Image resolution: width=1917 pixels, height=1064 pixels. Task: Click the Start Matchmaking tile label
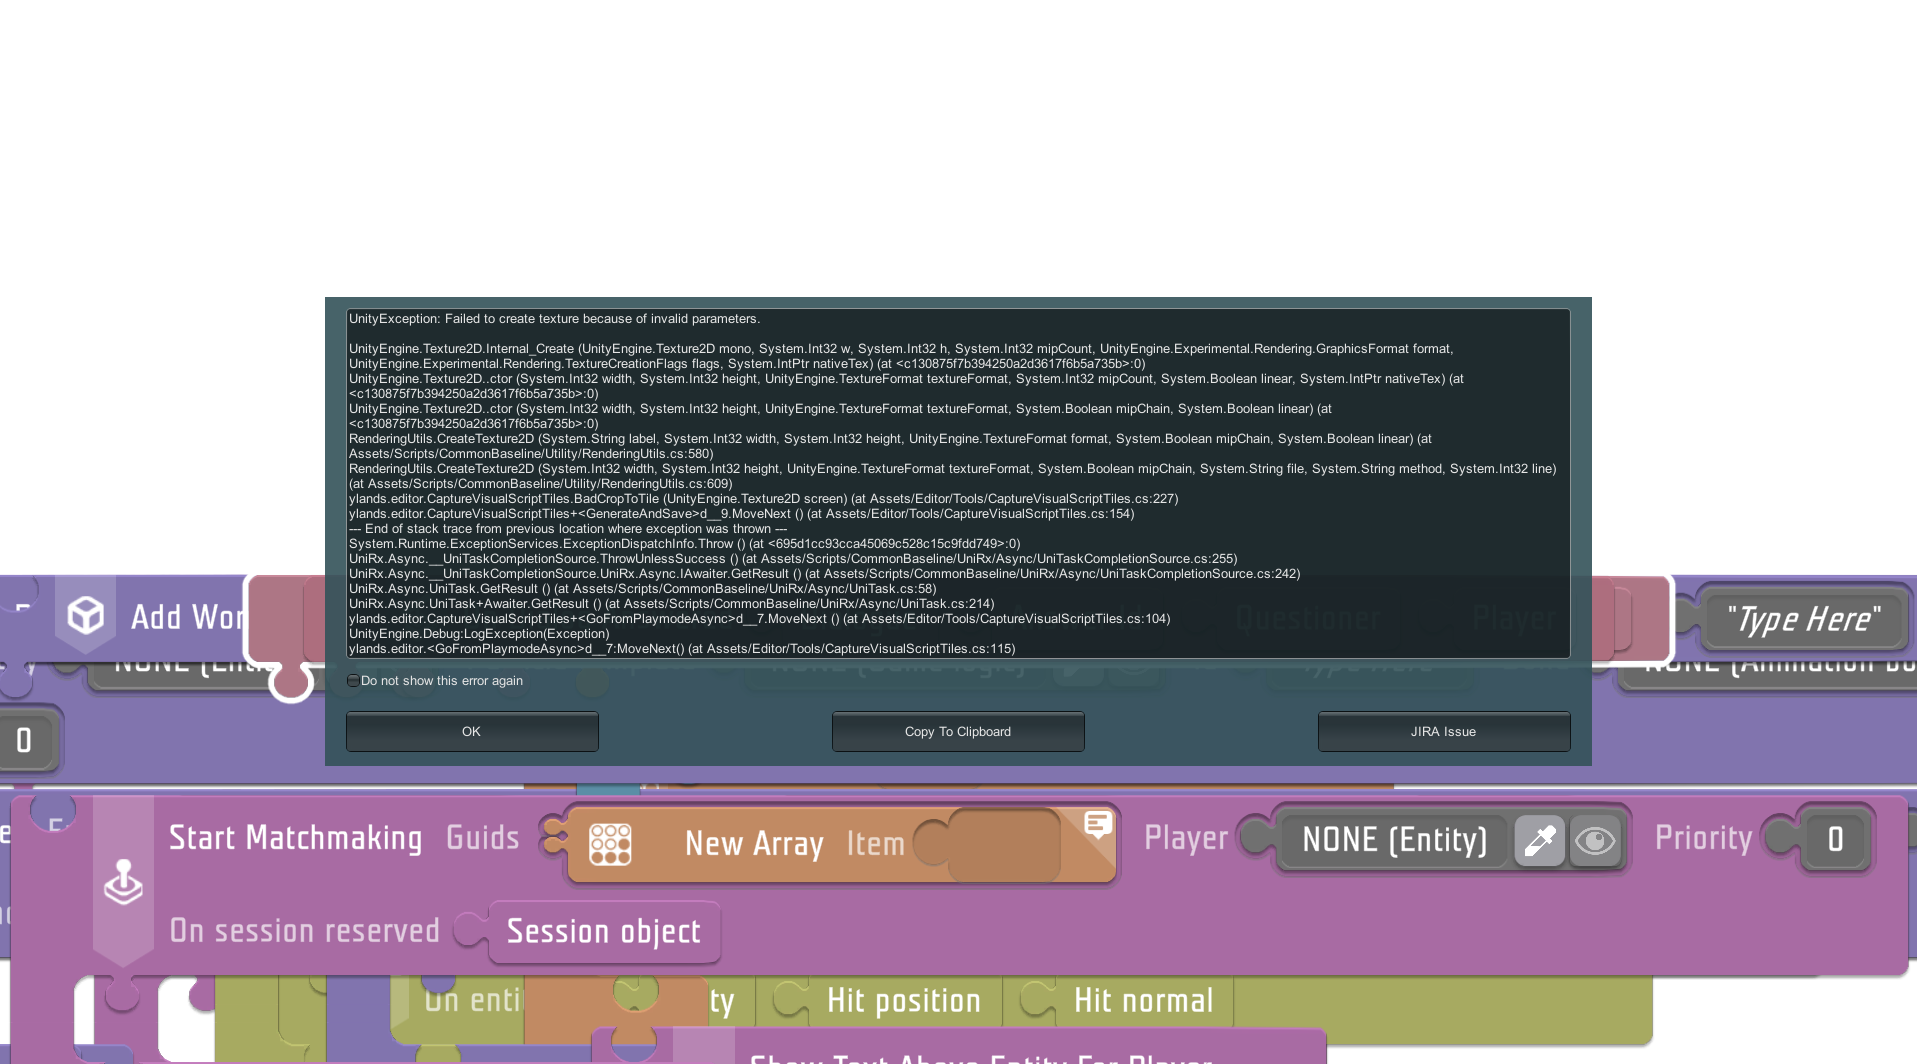[295, 838]
